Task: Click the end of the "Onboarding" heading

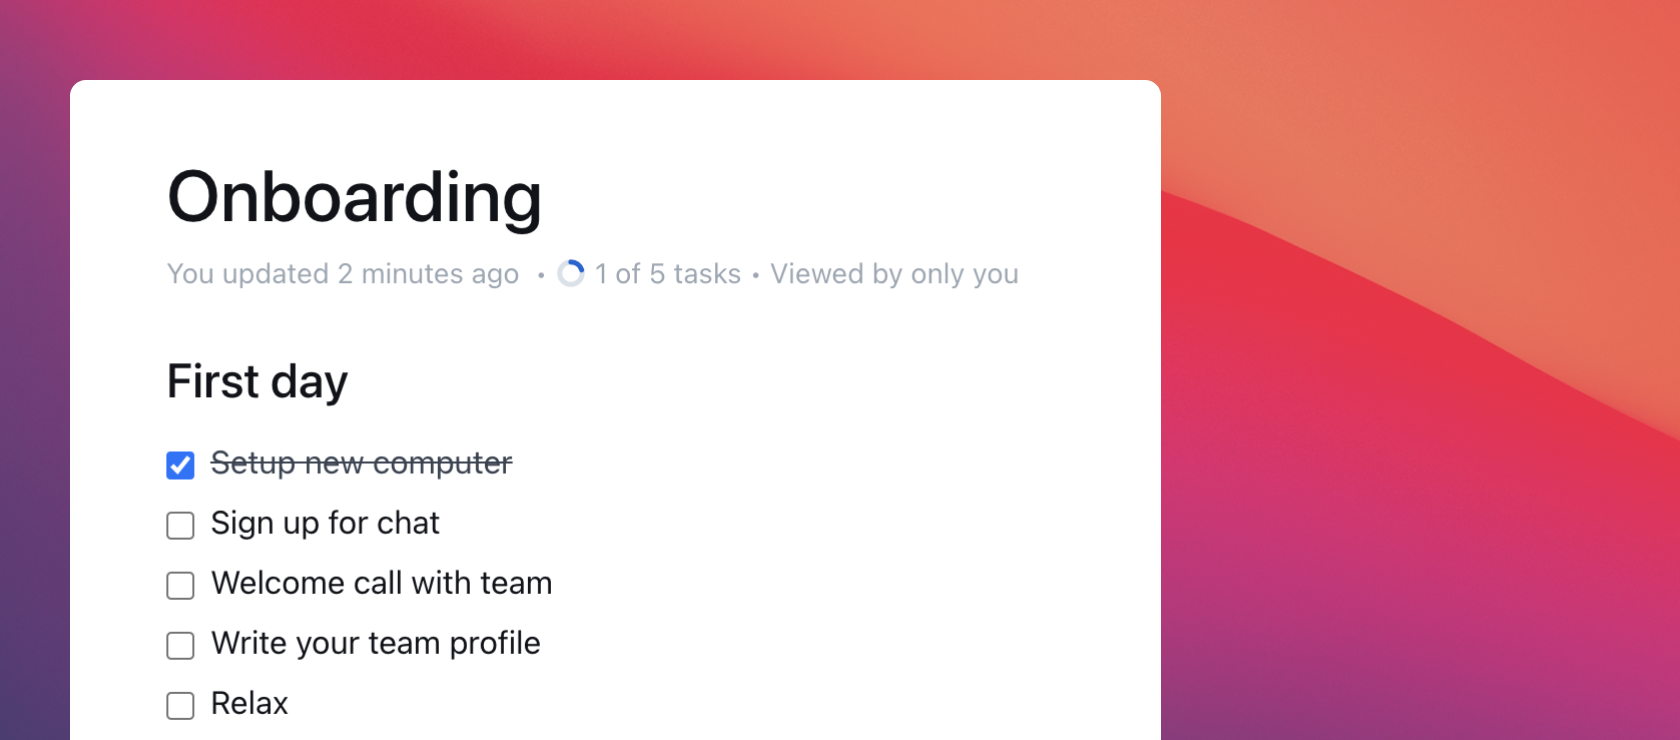Action: 545,197
